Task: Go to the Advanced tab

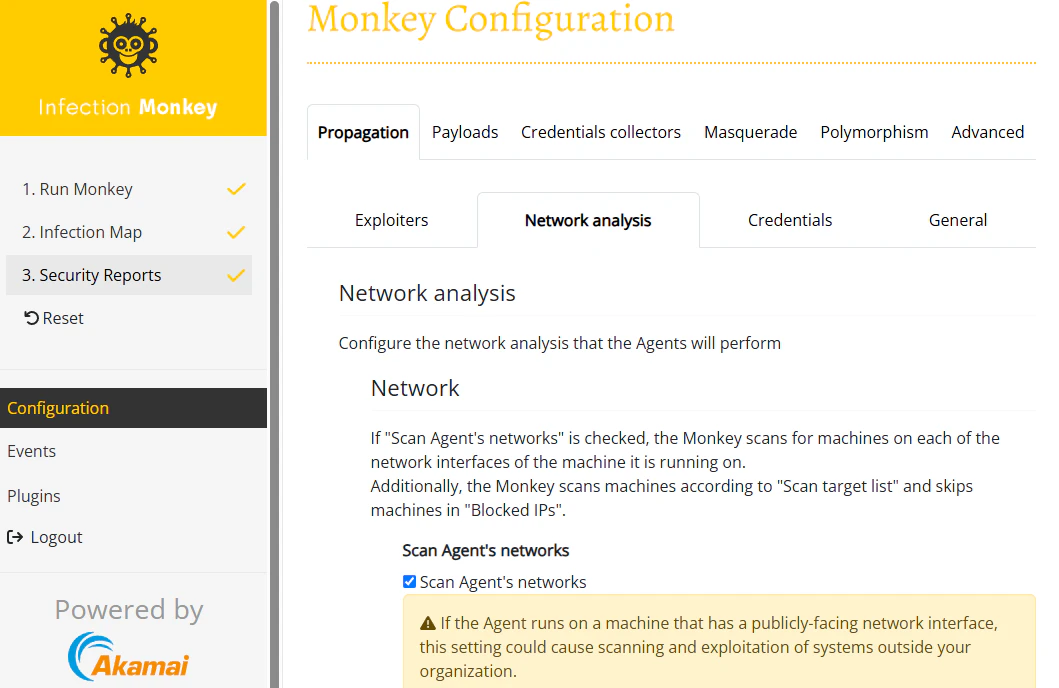Action: pyautogui.click(x=987, y=132)
